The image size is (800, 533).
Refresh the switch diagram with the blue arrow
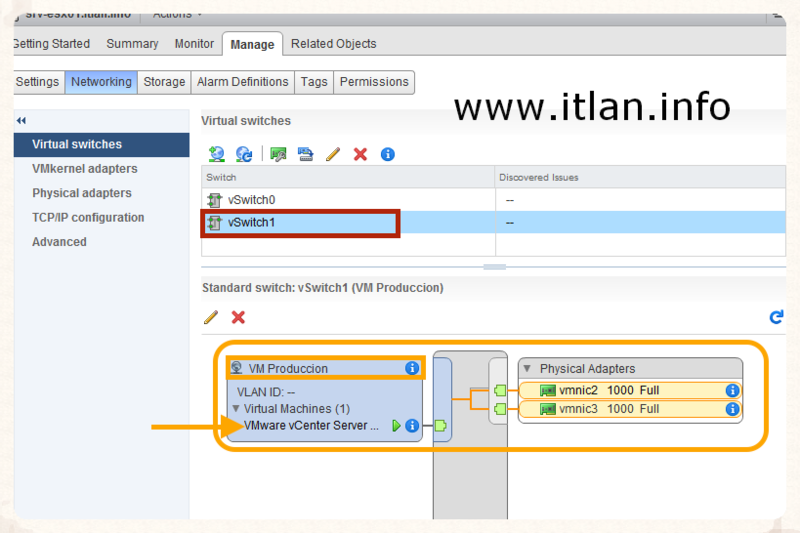pos(776,317)
